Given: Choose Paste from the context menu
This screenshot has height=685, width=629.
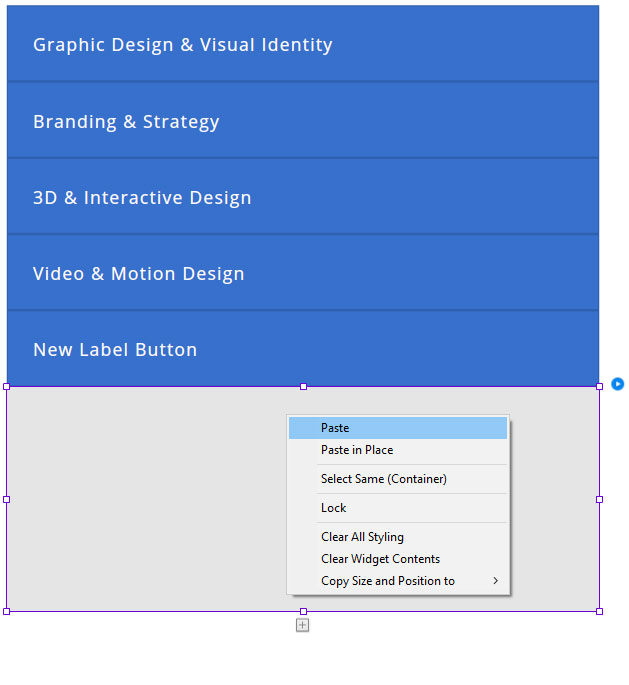Looking at the screenshot, I should coord(398,428).
